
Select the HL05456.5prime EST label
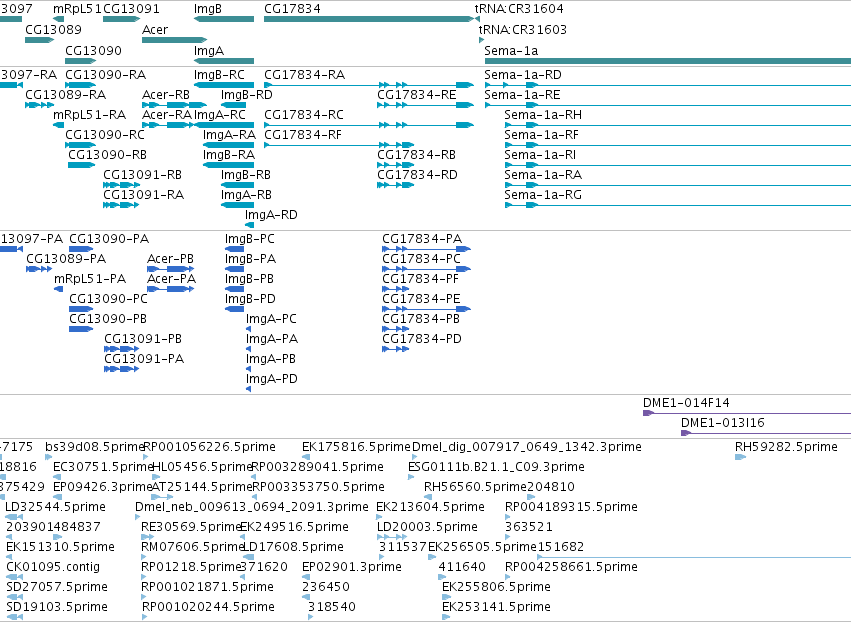click(x=202, y=467)
